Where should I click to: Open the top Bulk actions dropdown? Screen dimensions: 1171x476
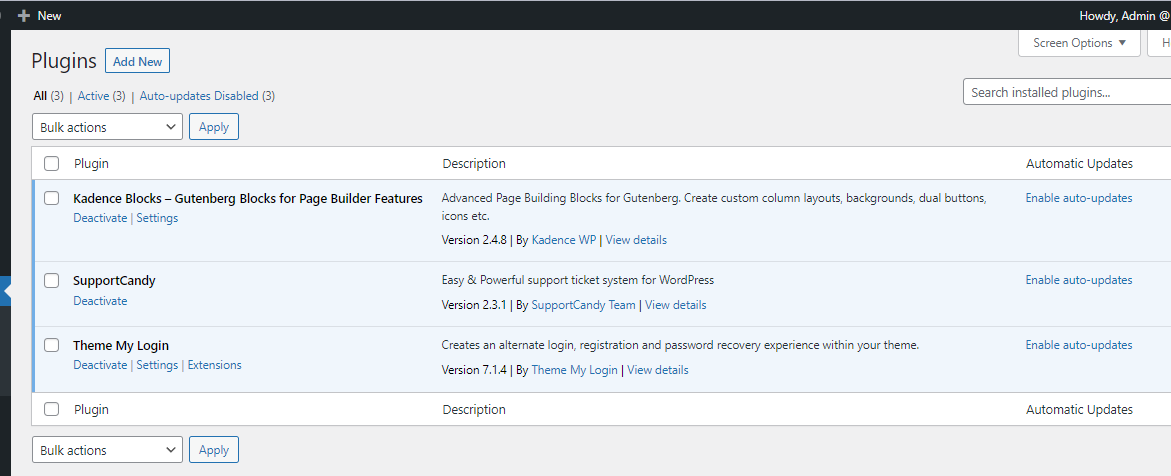[x=108, y=127]
